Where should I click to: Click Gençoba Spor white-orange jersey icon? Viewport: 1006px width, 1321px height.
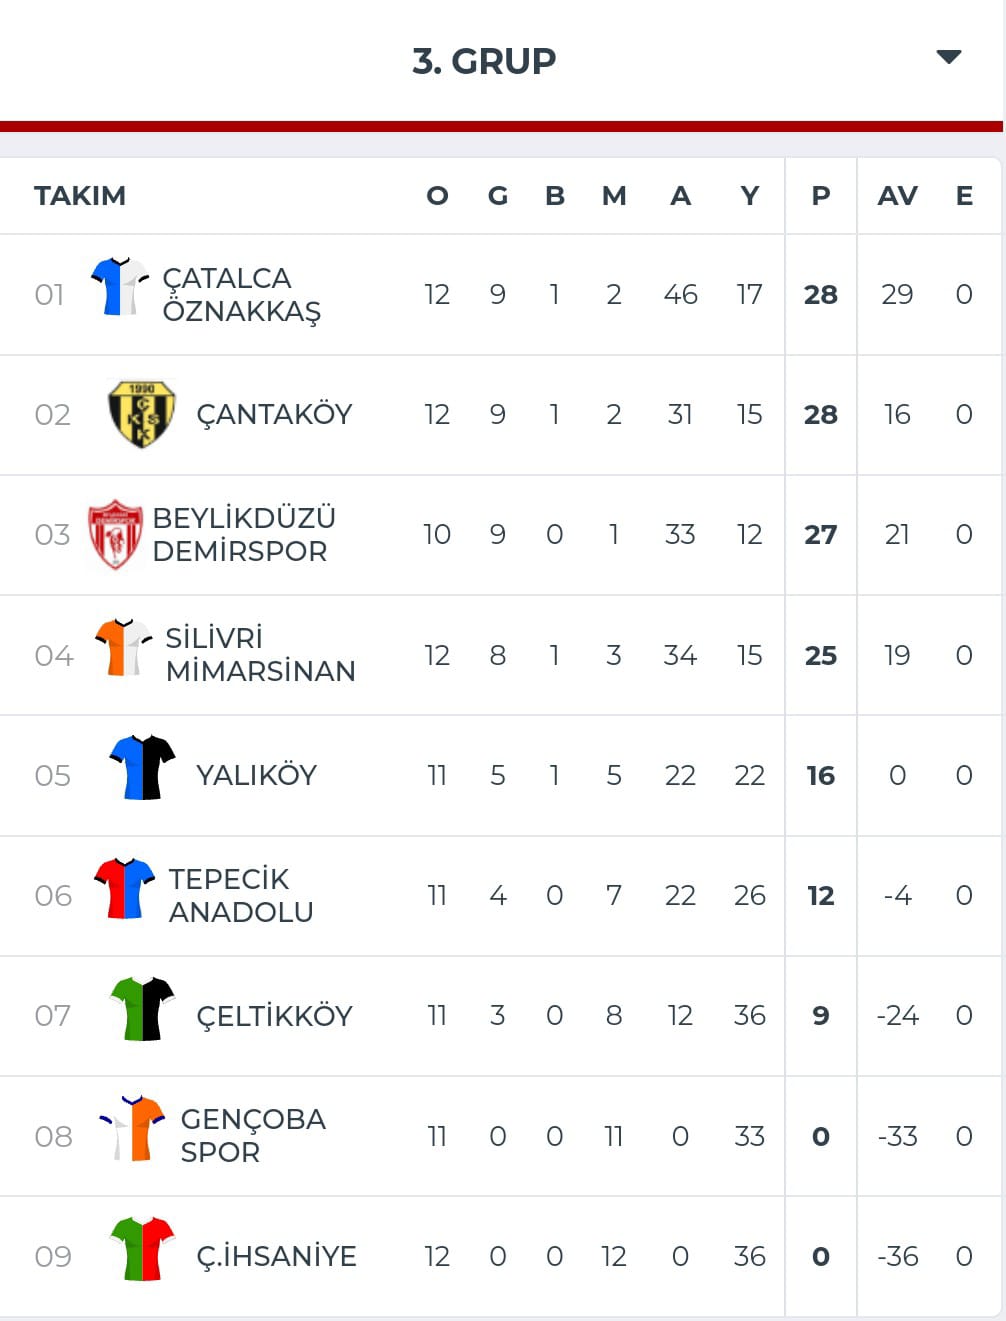132,1128
